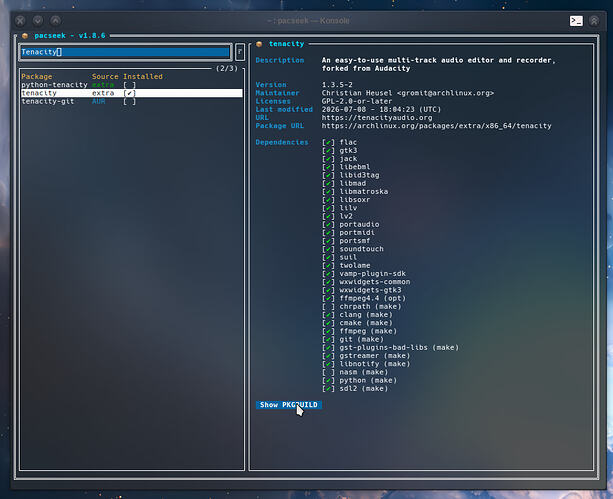Click the libmatroska dependency entry
613x499 pixels.
[364, 192]
